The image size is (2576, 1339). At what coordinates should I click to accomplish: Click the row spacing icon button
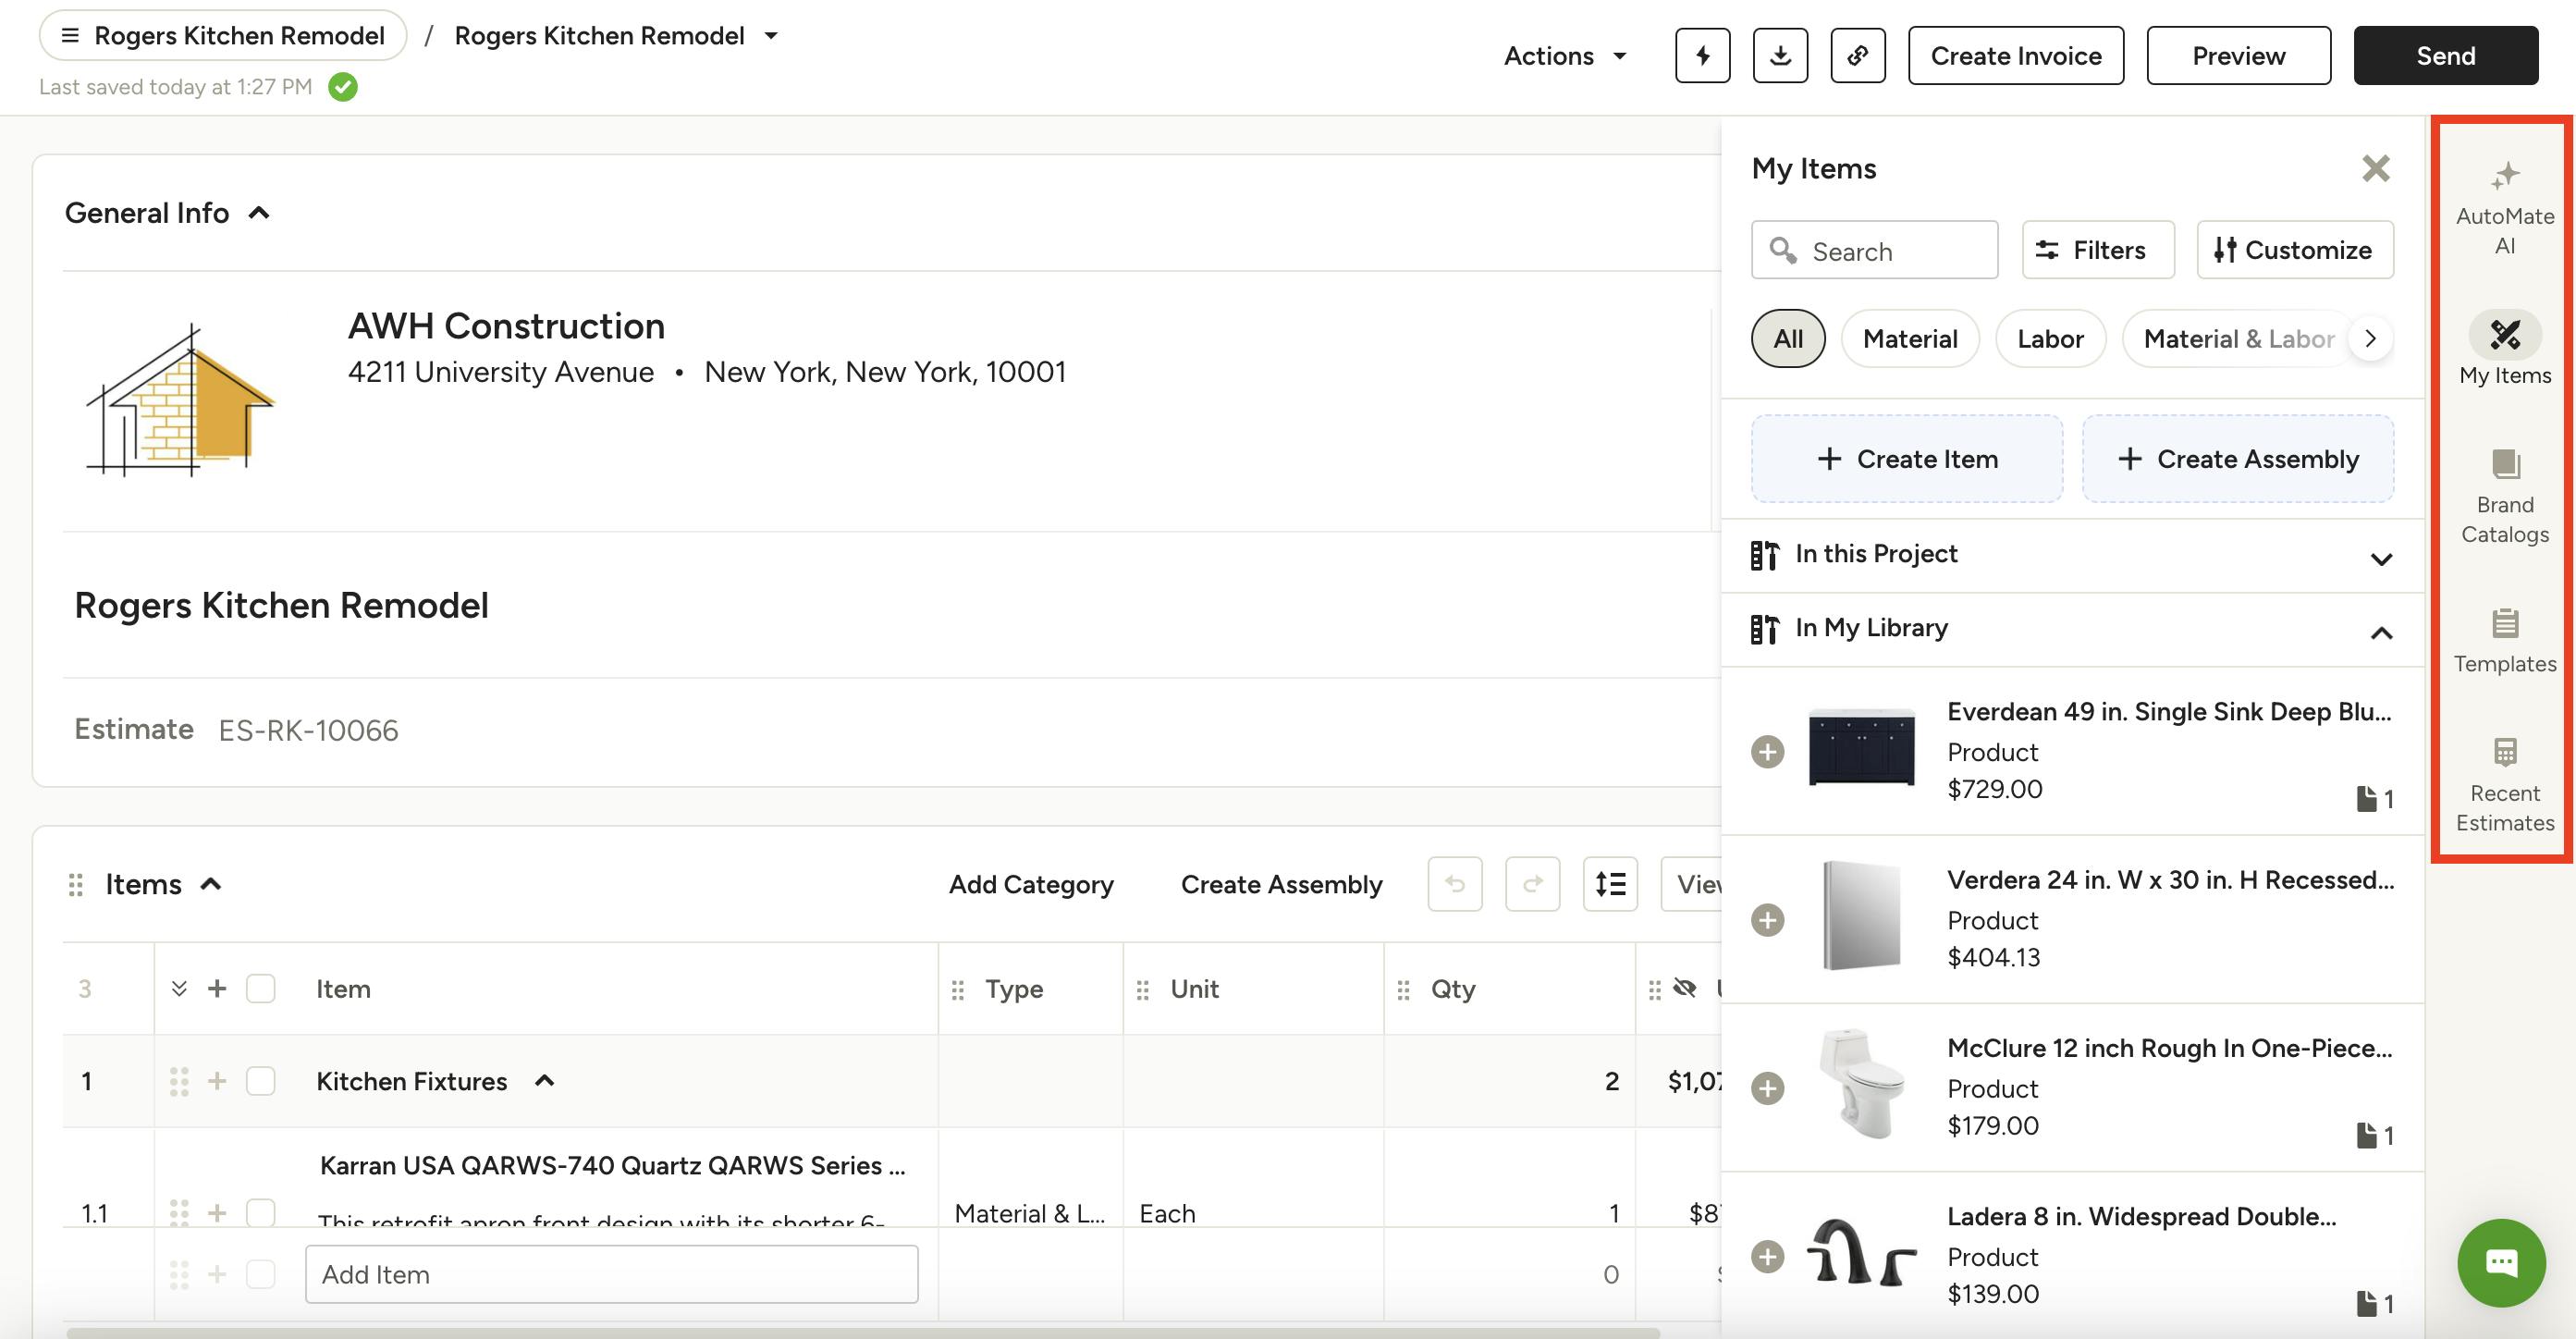click(x=1610, y=883)
